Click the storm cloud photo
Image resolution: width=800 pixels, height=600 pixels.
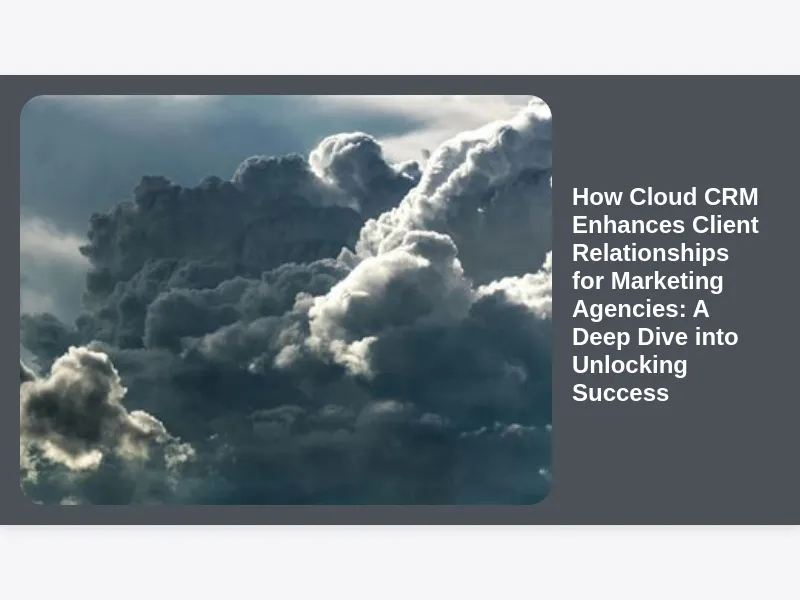285,300
